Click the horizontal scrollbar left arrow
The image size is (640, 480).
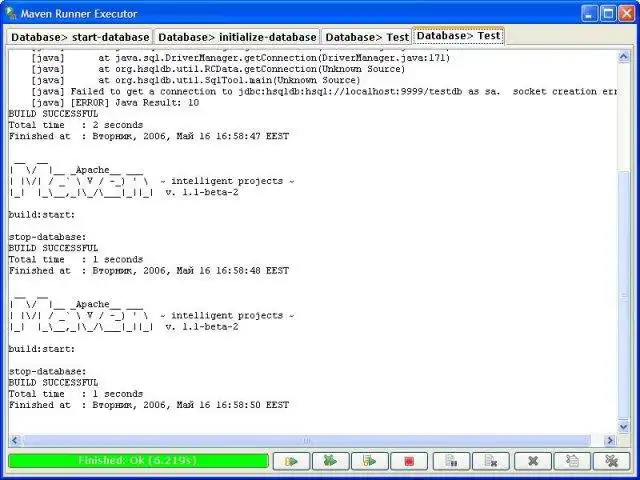[x=15, y=440]
